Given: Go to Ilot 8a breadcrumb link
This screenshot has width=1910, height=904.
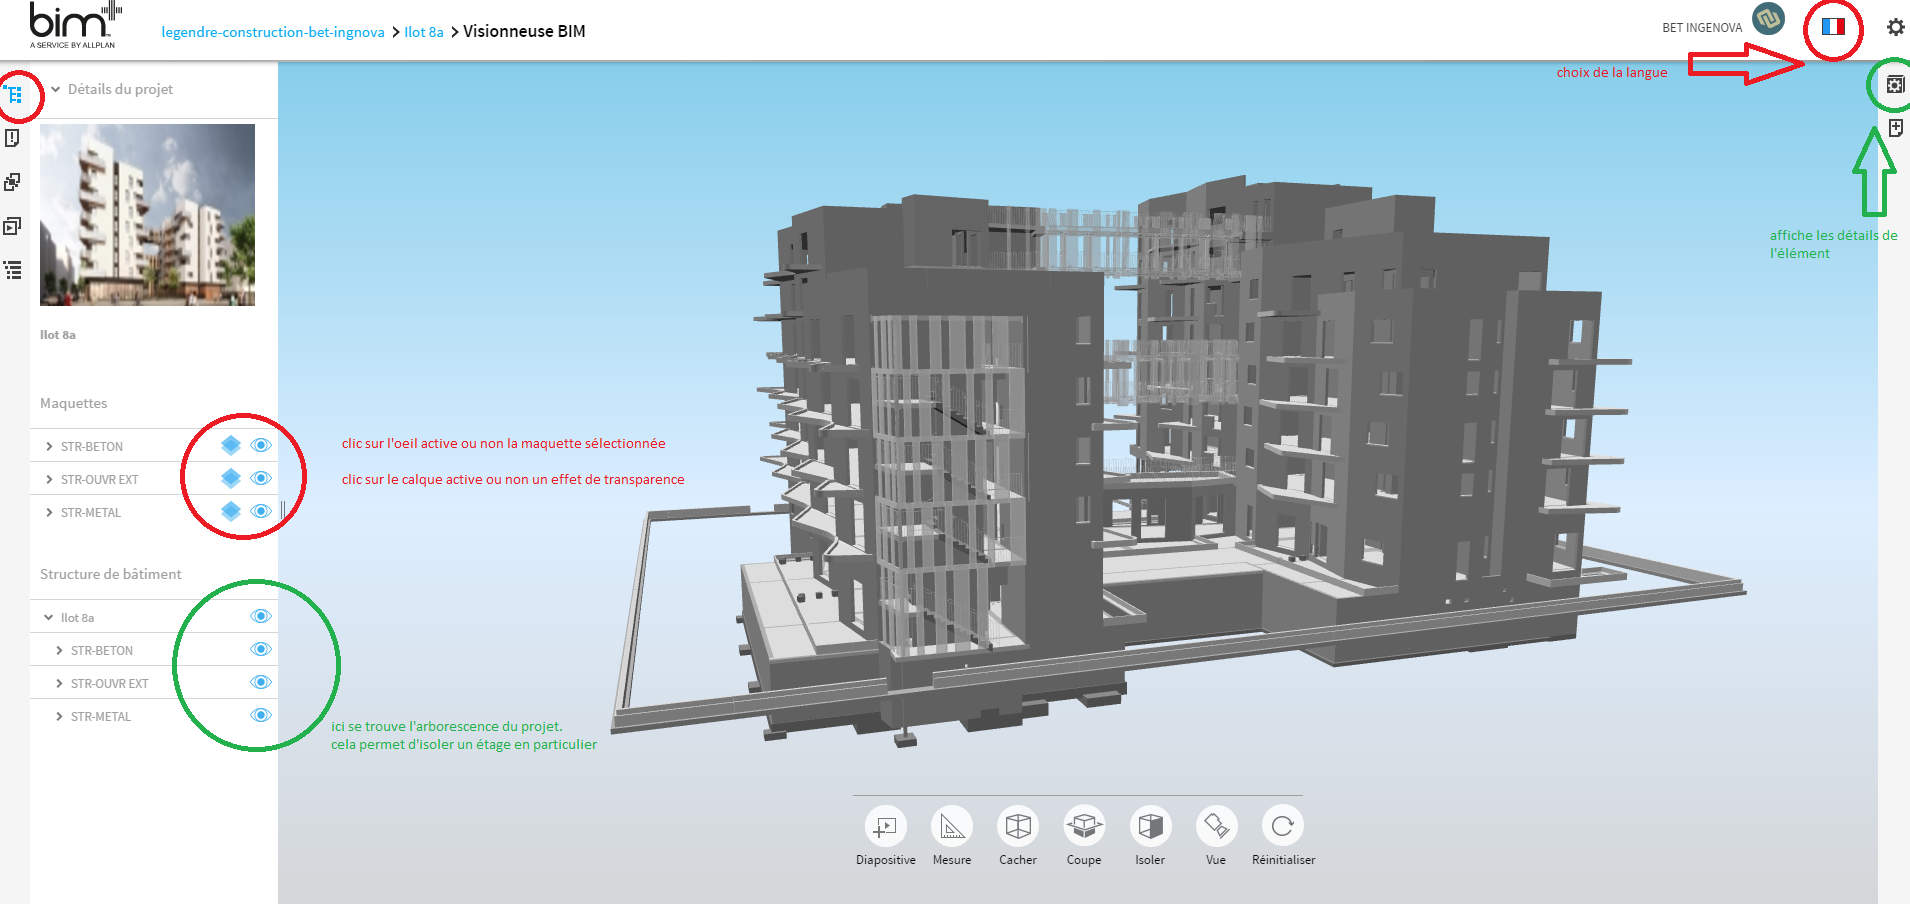Looking at the screenshot, I should [424, 32].
